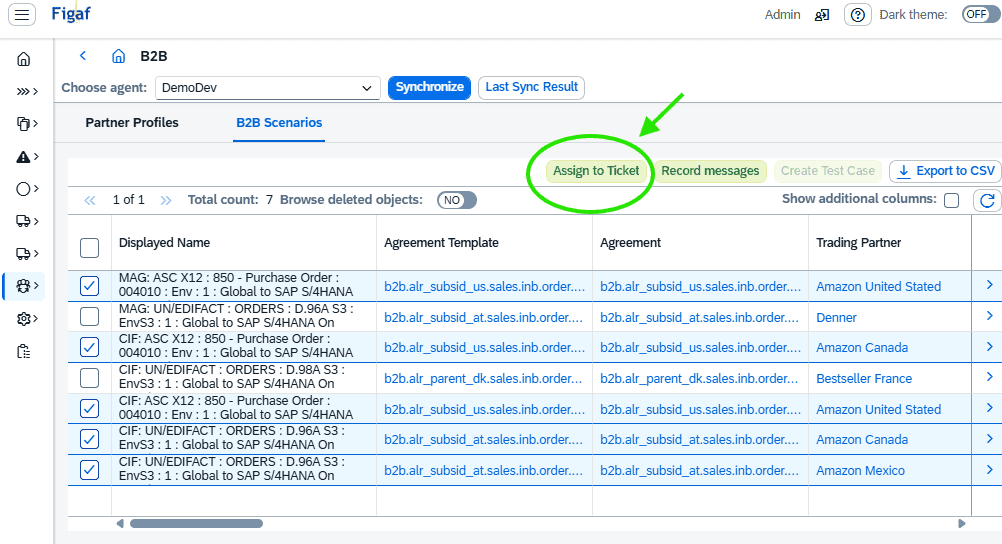The width and height of the screenshot is (1002, 544).
Task: Open Amazon Mexico trading partner link
Action: (860, 471)
